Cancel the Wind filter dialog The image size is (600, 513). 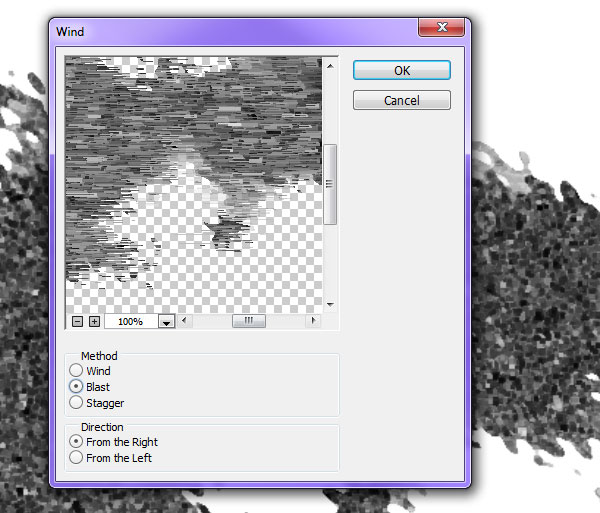pyautogui.click(x=402, y=100)
